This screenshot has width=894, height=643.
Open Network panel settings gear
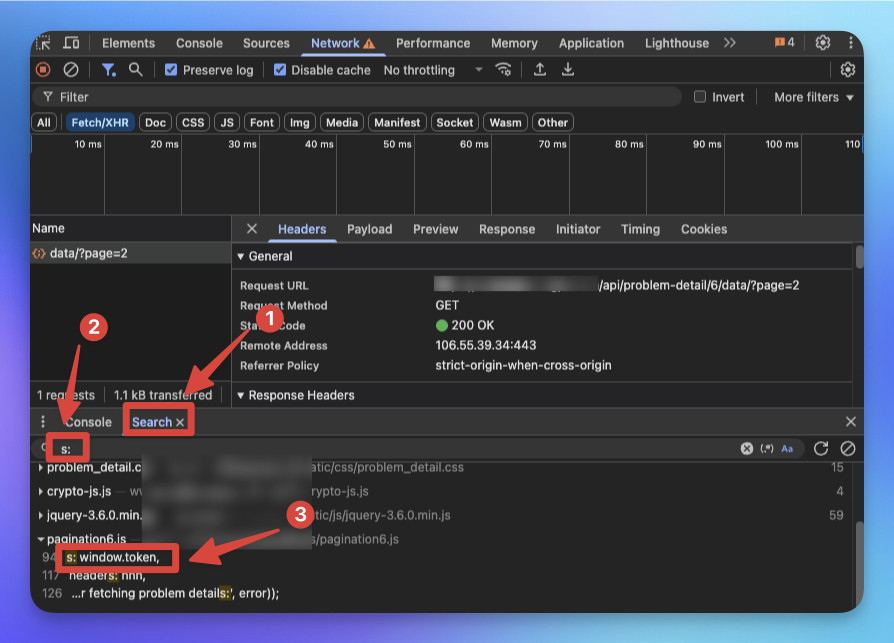[847, 70]
